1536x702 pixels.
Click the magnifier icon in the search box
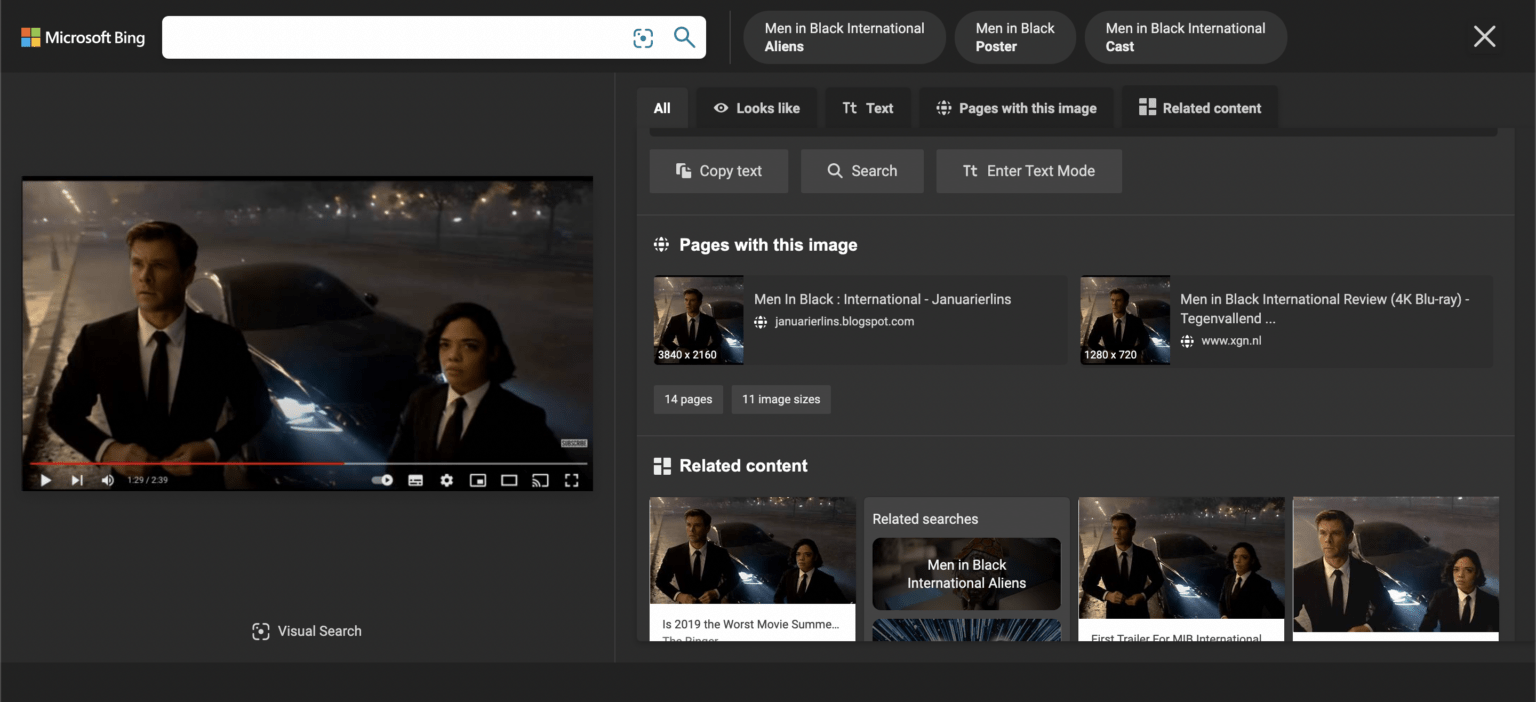point(684,38)
